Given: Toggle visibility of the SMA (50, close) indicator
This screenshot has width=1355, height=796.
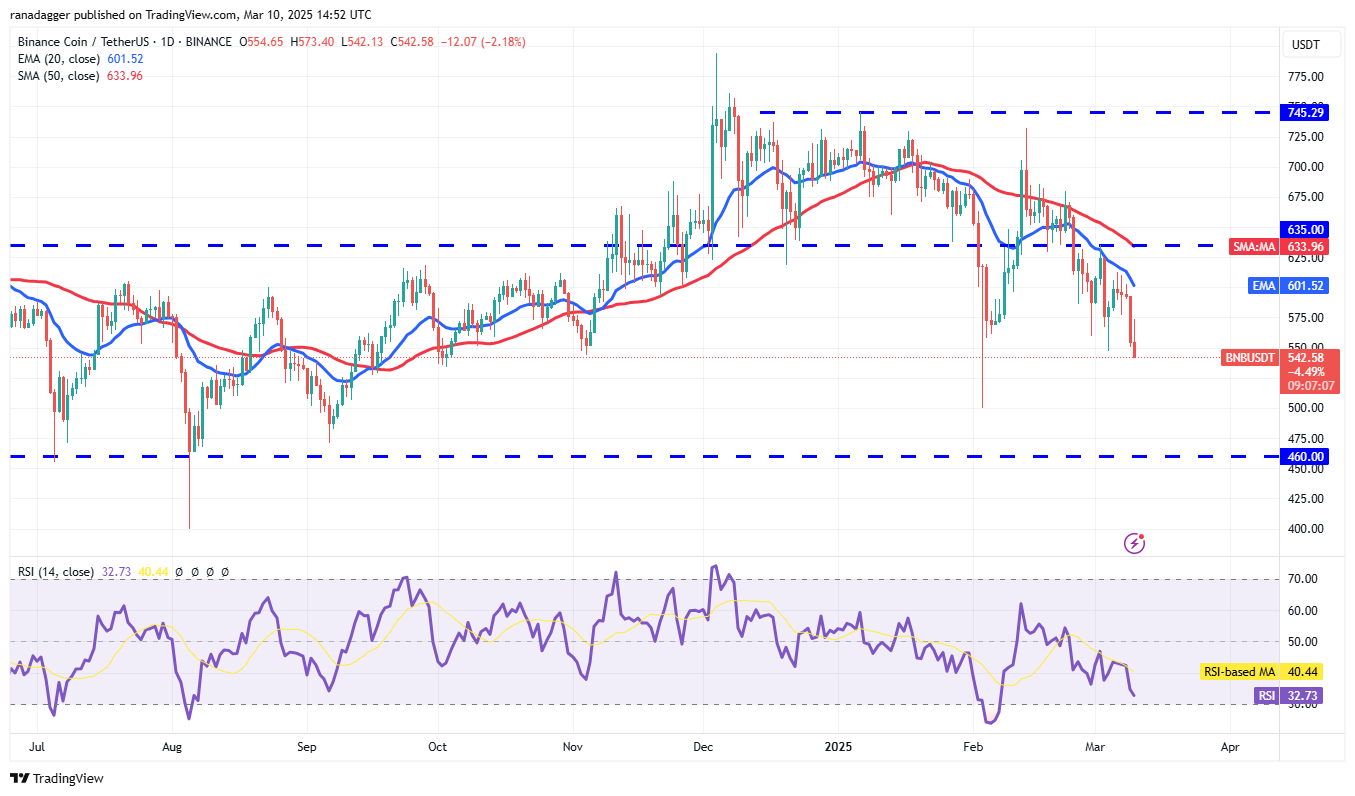Looking at the screenshot, I should click(x=57, y=75).
